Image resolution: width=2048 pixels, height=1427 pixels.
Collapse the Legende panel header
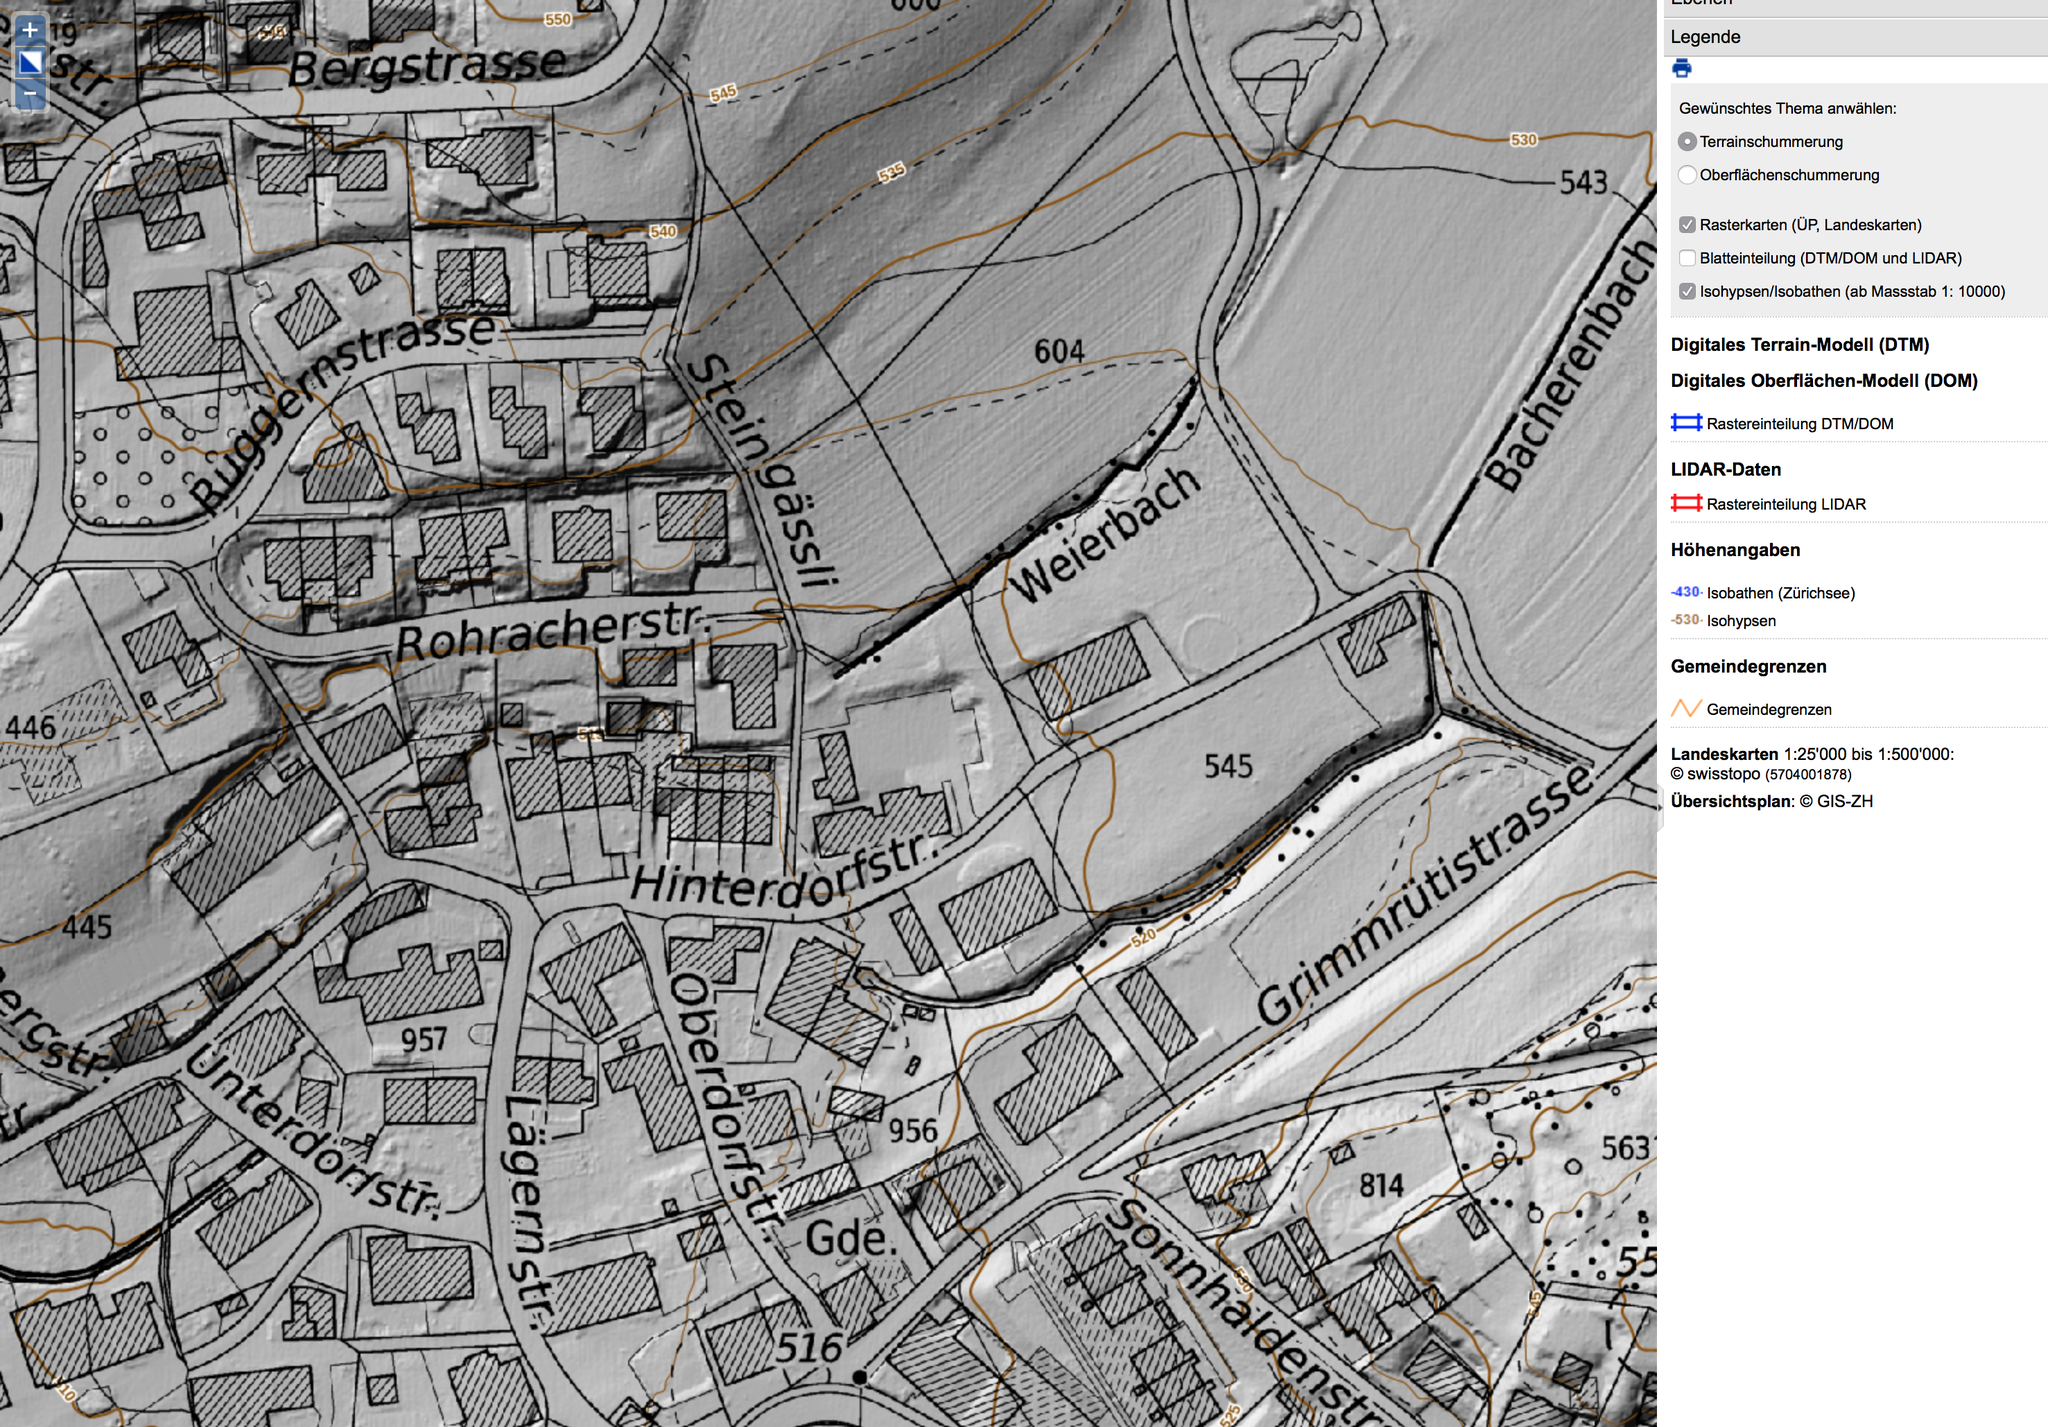pos(1855,37)
